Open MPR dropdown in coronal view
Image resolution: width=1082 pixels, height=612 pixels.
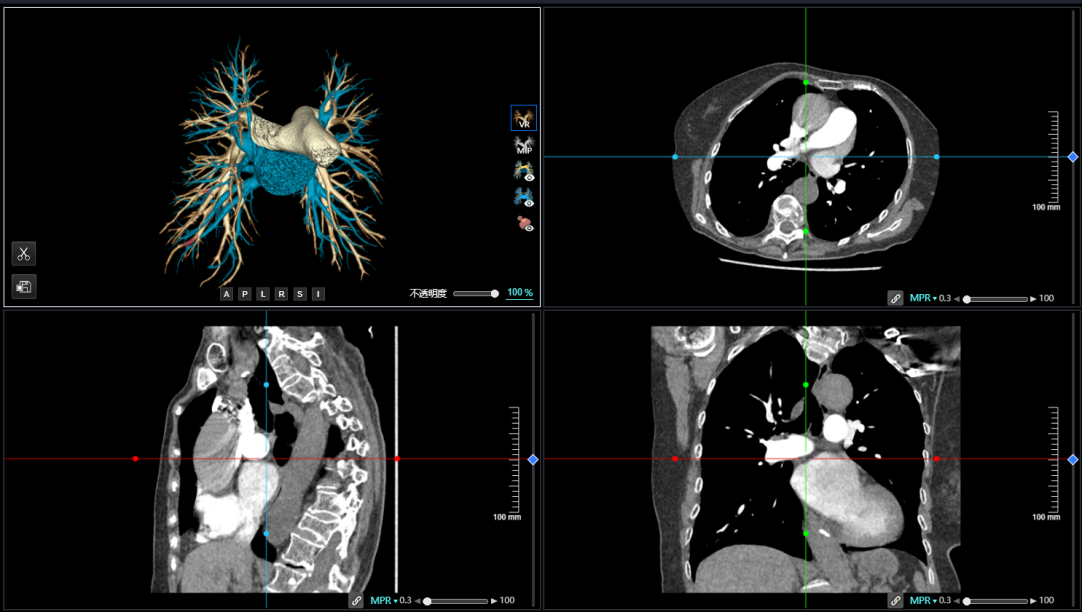coord(923,601)
